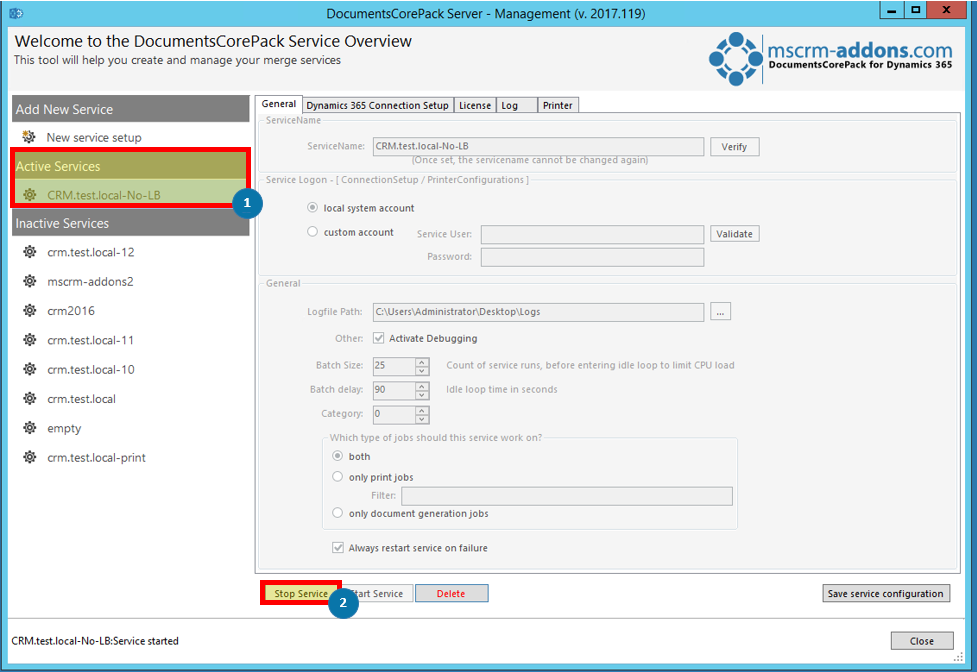Increase the Batch Size value
Image resolution: width=977 pixels, height=672 pixels.
tap(422, 362)
